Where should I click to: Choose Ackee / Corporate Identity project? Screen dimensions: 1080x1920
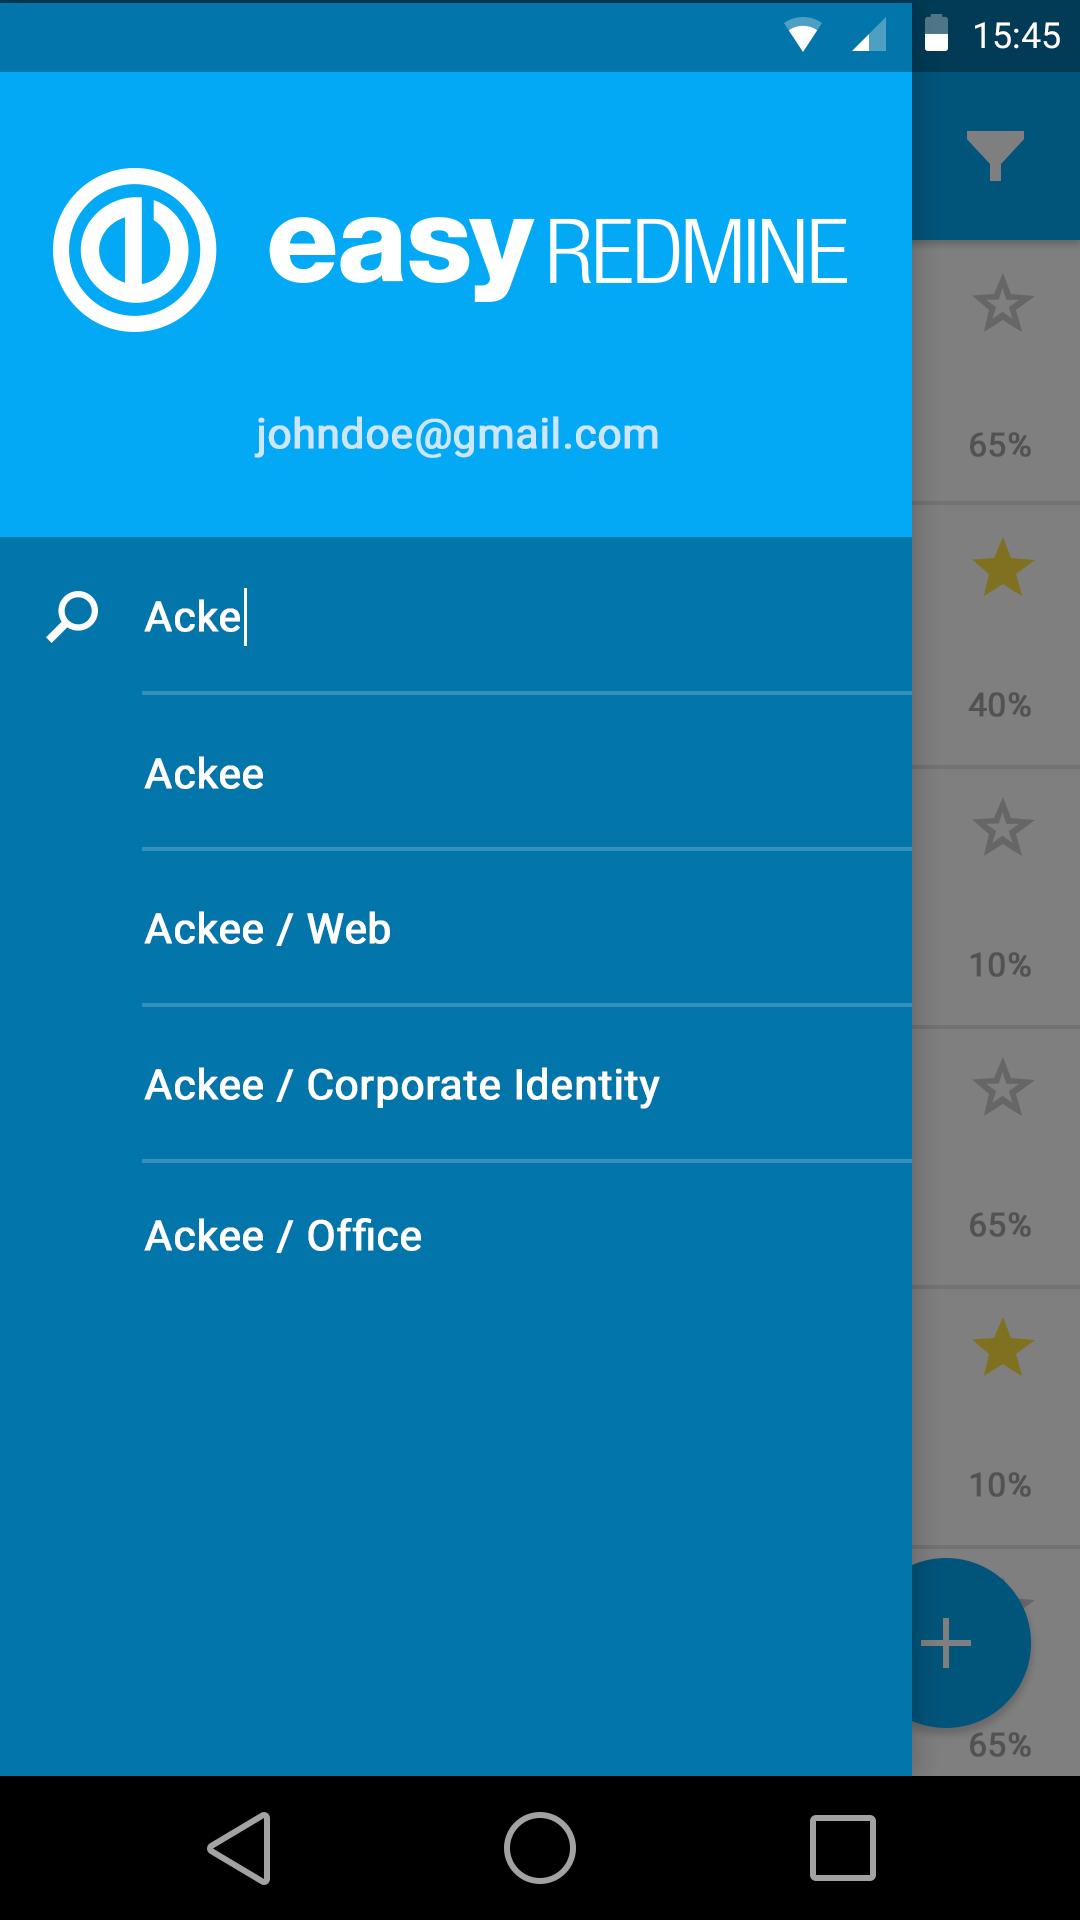402,1085
